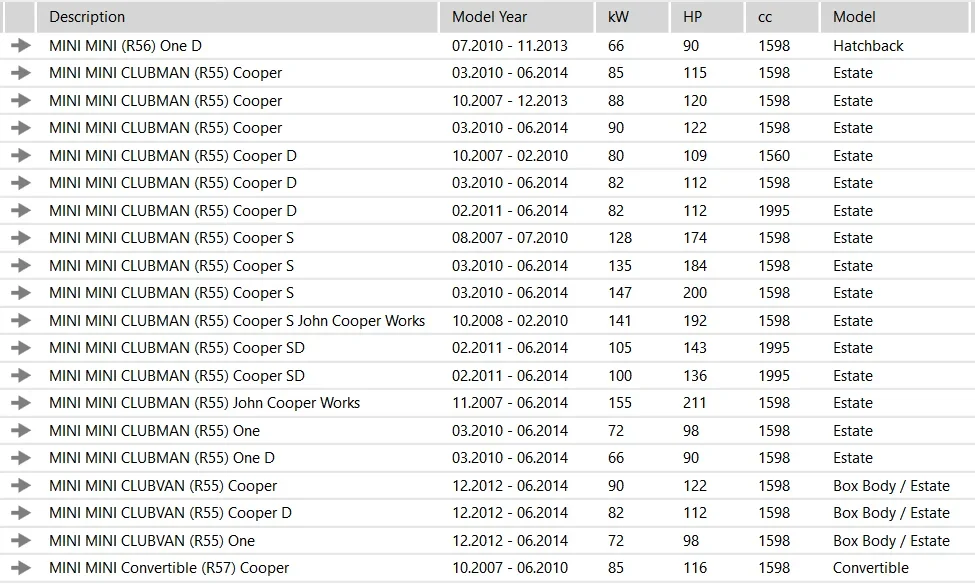Select the 'MINI MINI CLUBMAN (R55) One' description
The width and height of the screenshot is (975, 584).
pyautogui.click(x=154, y=430)
